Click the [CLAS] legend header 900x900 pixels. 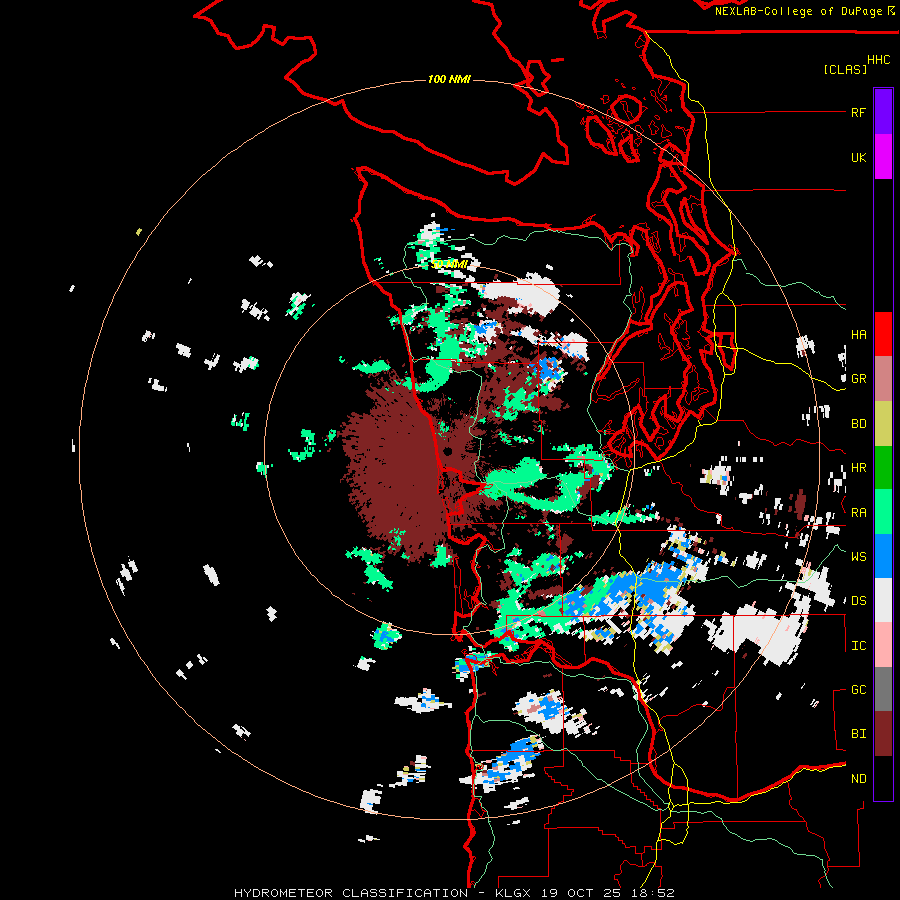point(845,69)
